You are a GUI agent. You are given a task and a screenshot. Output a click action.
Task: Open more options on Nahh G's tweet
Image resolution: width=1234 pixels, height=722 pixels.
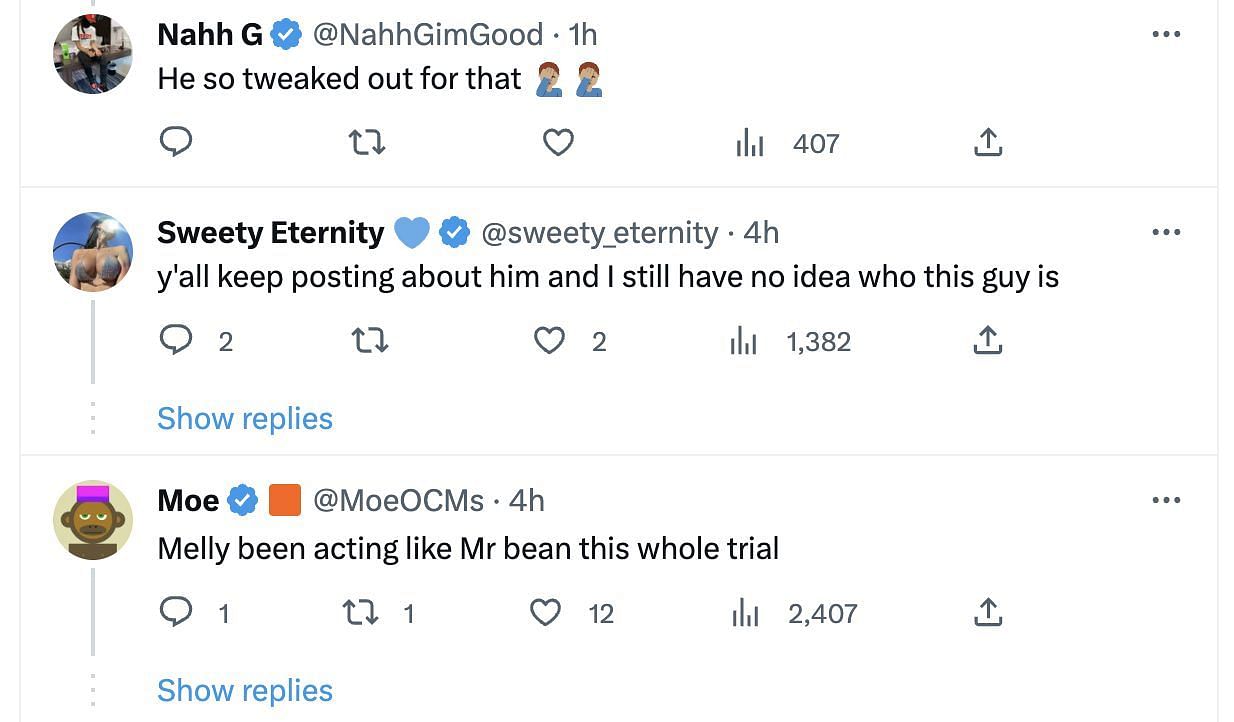coord(1166,34)
